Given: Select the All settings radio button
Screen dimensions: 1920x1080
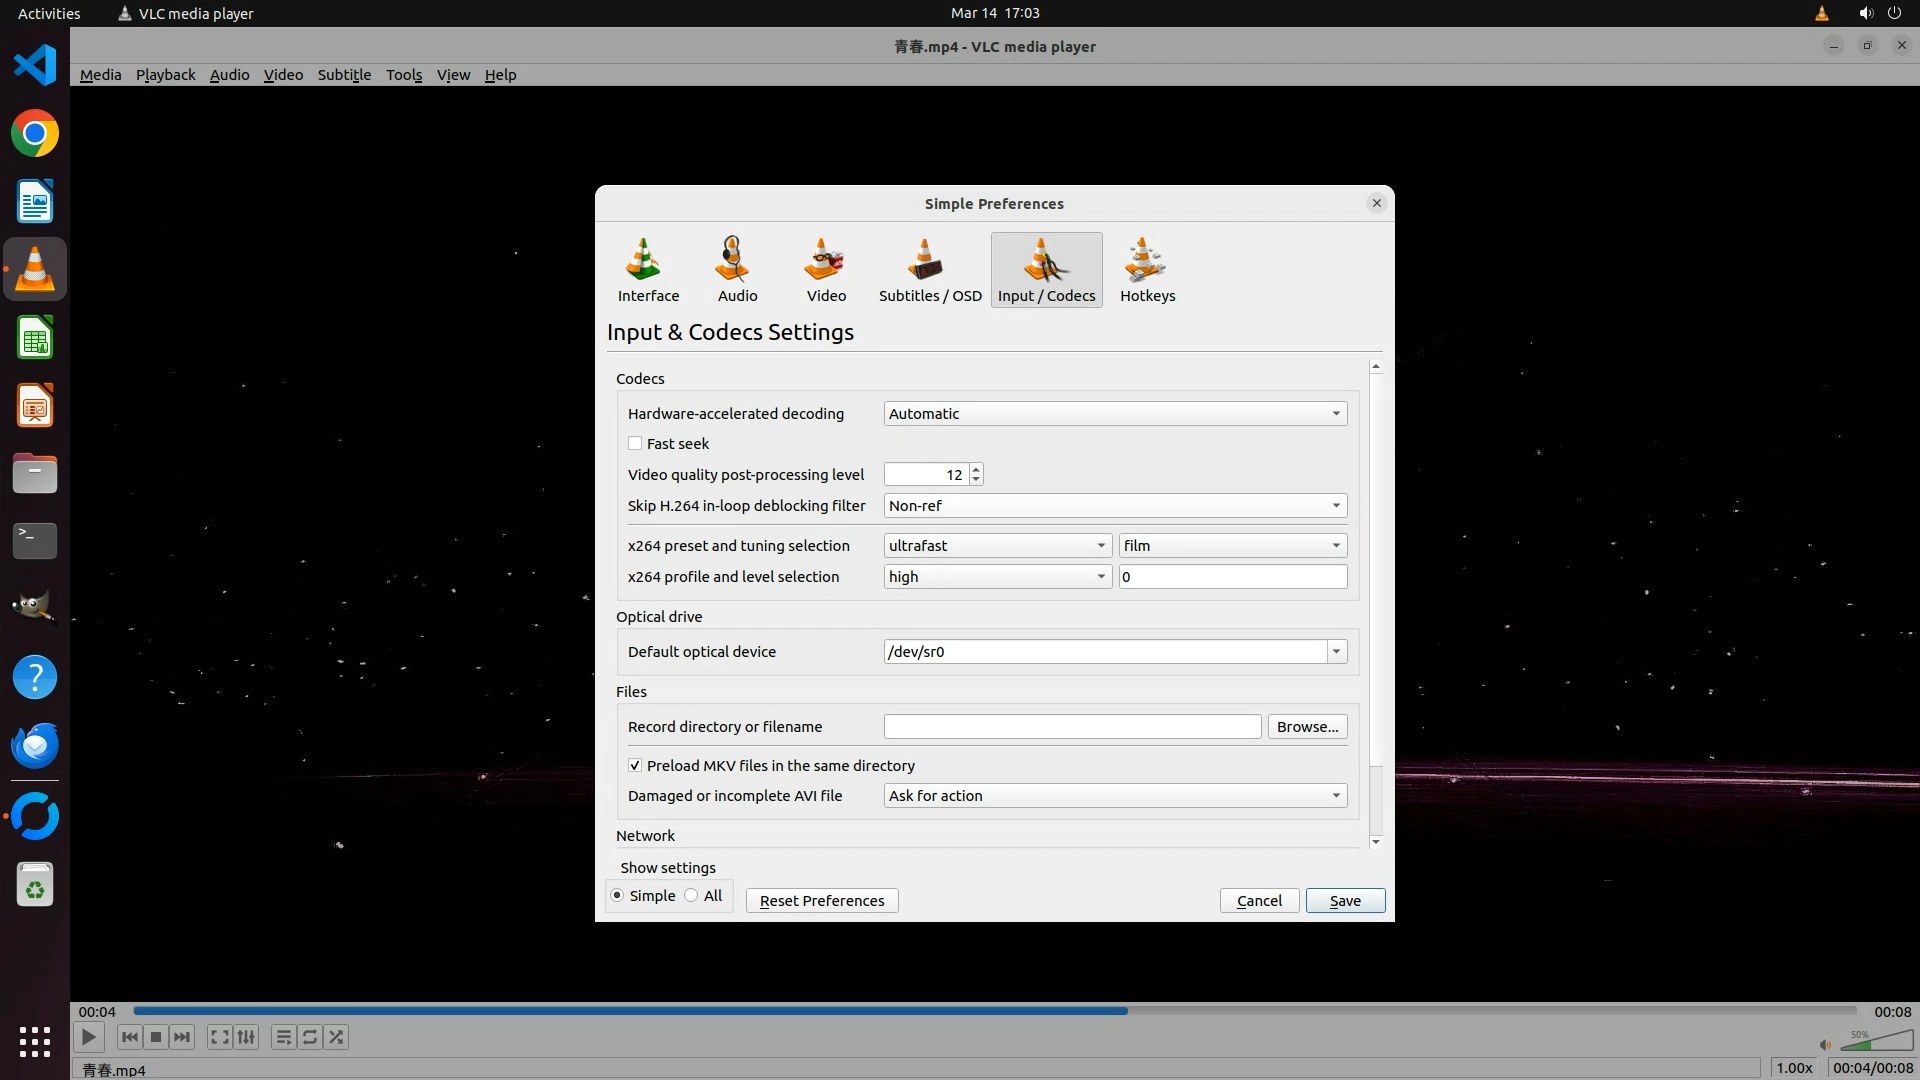Looking at the screenshot, I should pyautogui.click(x=692, y=895).
